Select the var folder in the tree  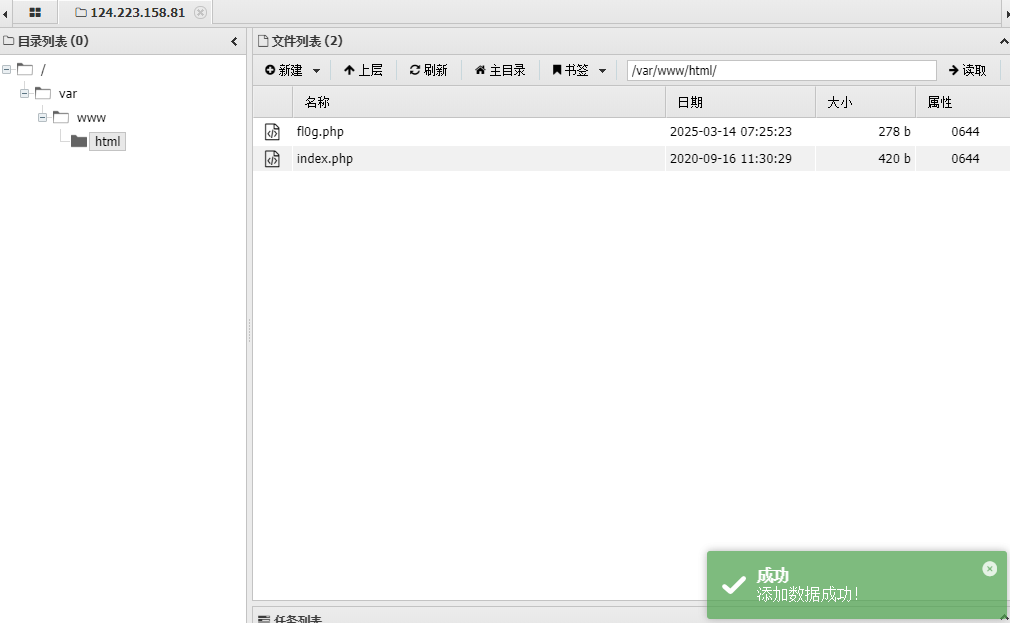pyautogui.click(x=68, y=93)
